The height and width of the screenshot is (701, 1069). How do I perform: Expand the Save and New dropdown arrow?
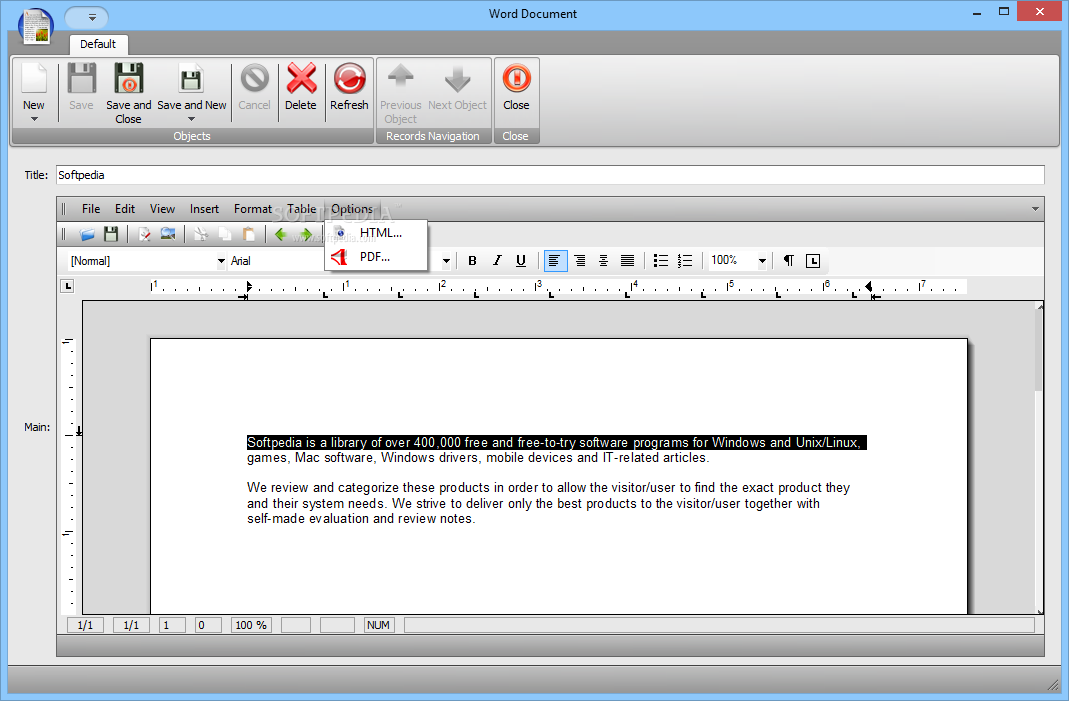pos(191,119)
